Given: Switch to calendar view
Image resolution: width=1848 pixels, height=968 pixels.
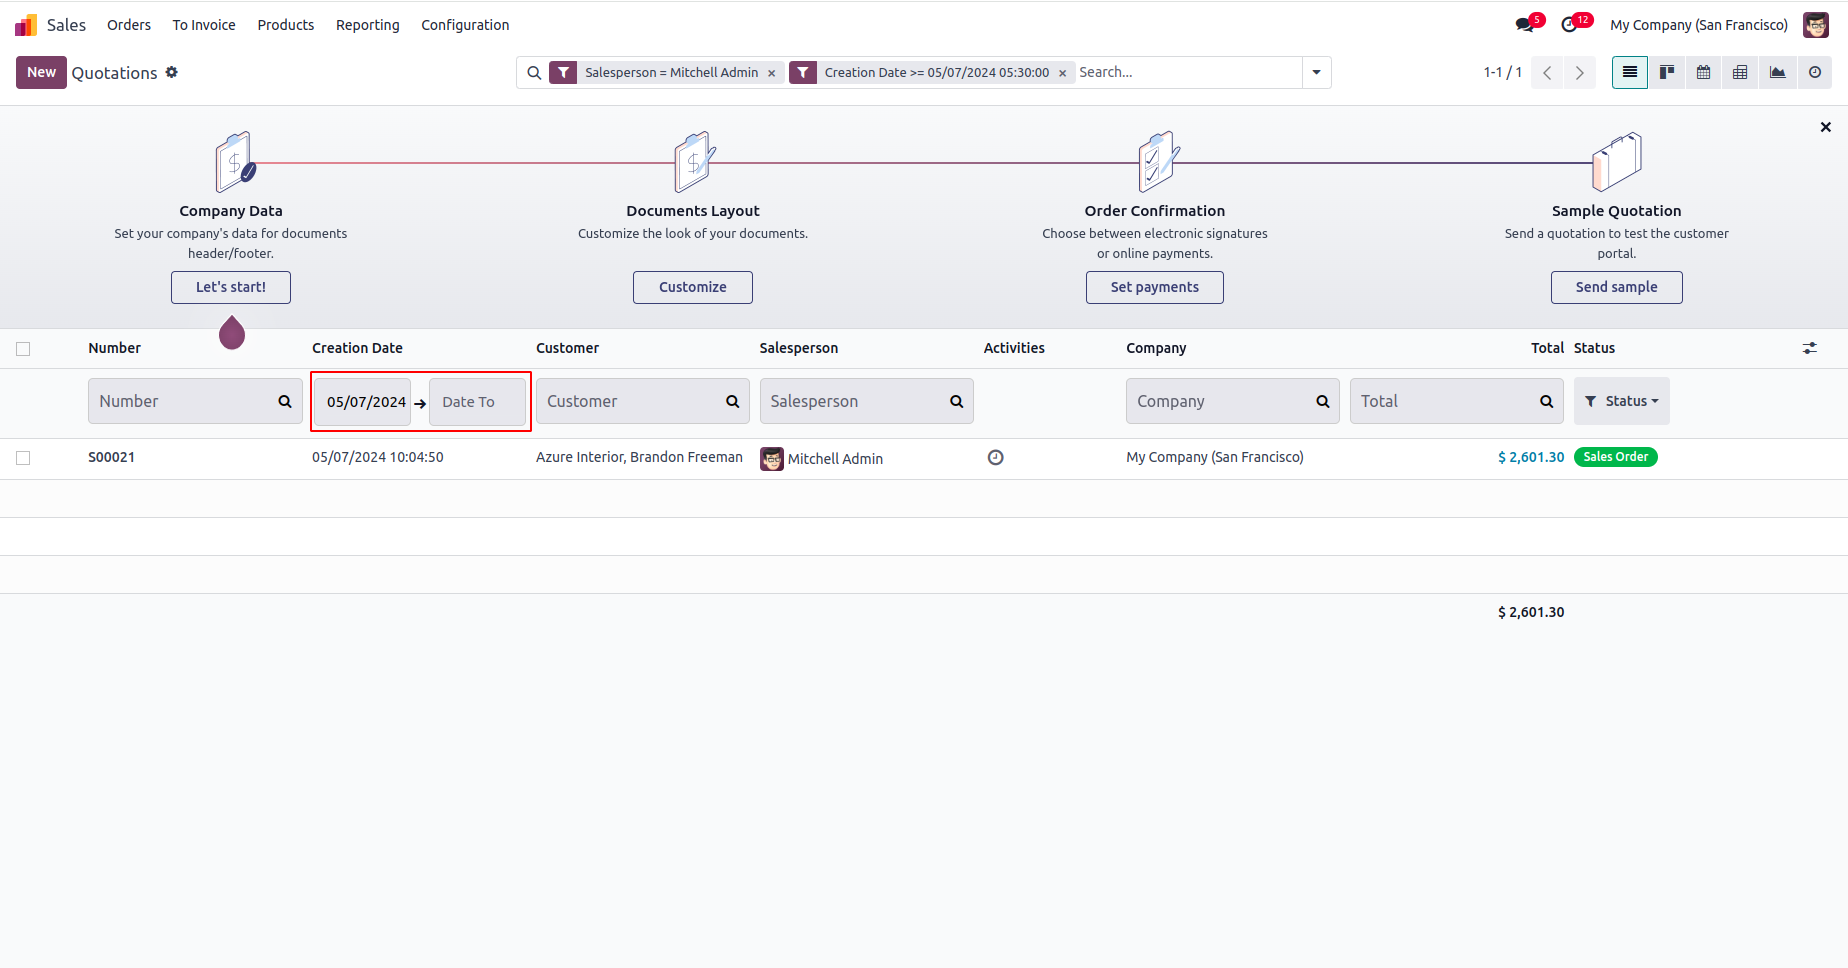Looking at the screenshot, I should tap(1704, 72).
